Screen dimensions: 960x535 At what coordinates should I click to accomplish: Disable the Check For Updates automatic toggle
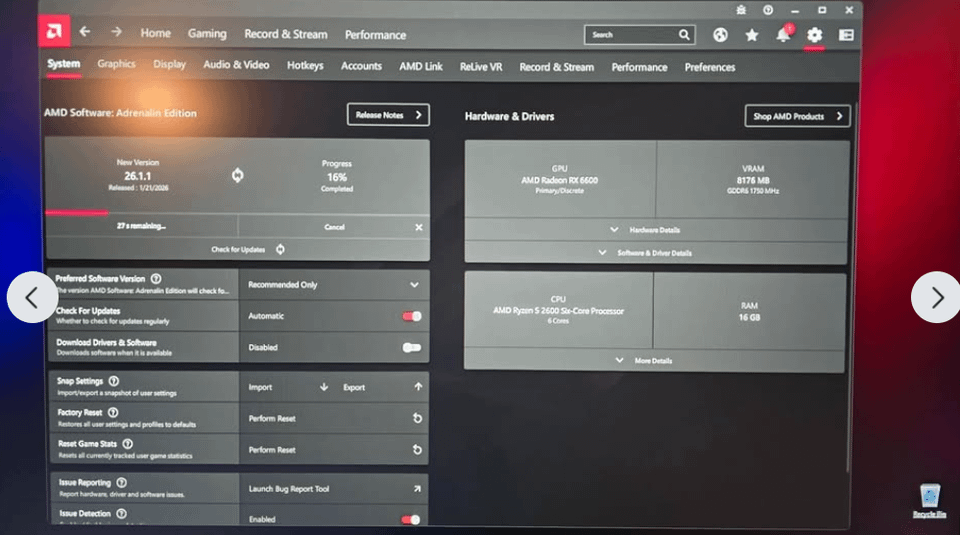pos(411,316)
